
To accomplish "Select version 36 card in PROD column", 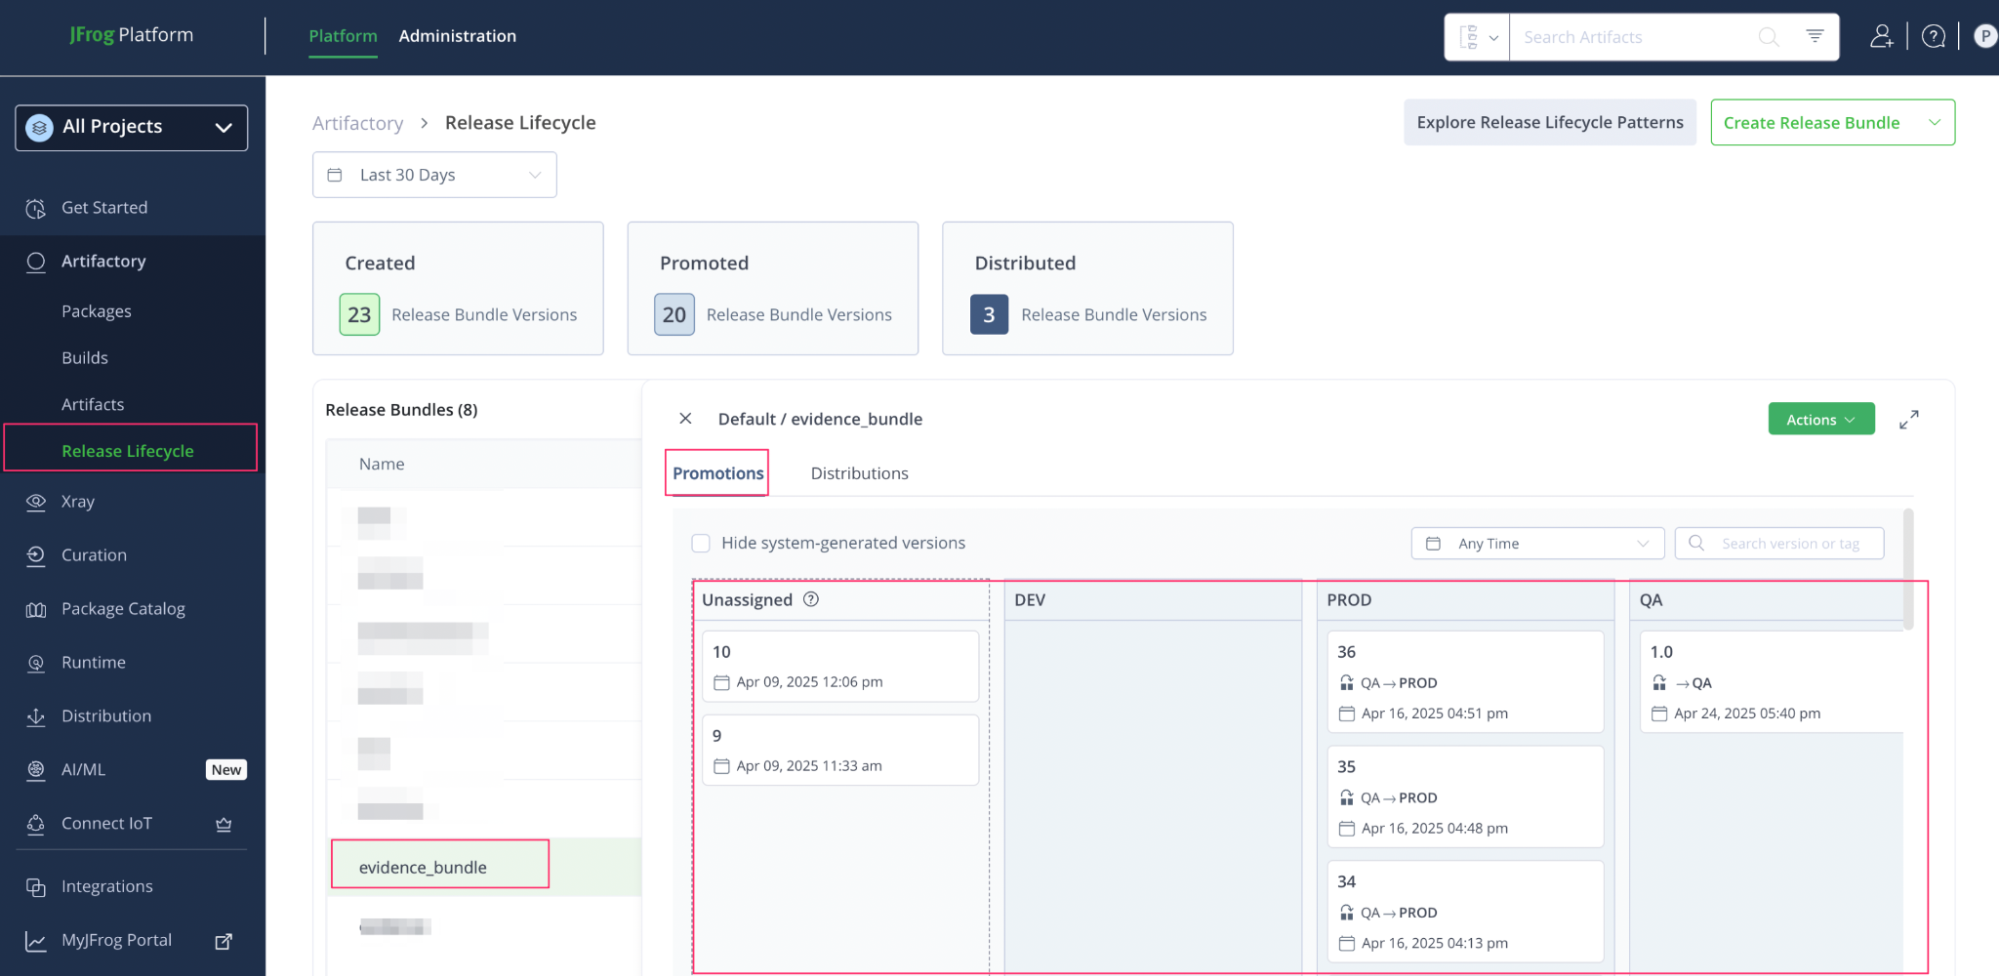I will click(1464, 681).
